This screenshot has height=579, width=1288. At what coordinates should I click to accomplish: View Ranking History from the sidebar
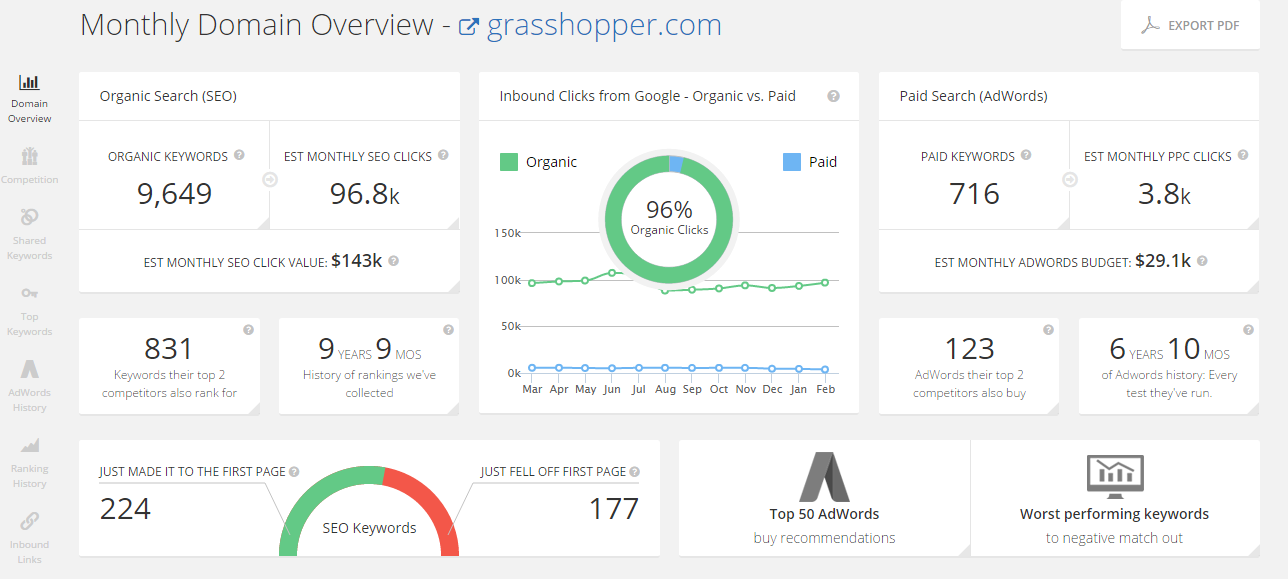[30, 461]
